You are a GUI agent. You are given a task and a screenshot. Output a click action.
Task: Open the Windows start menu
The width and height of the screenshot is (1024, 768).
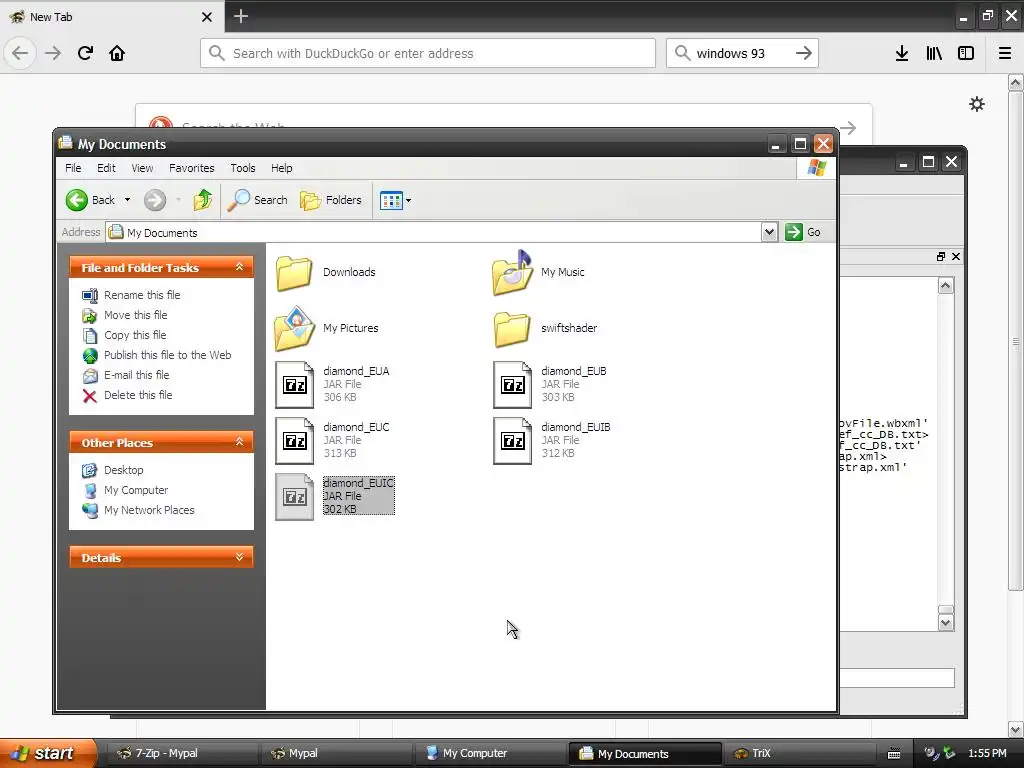[x=47, y=753]
